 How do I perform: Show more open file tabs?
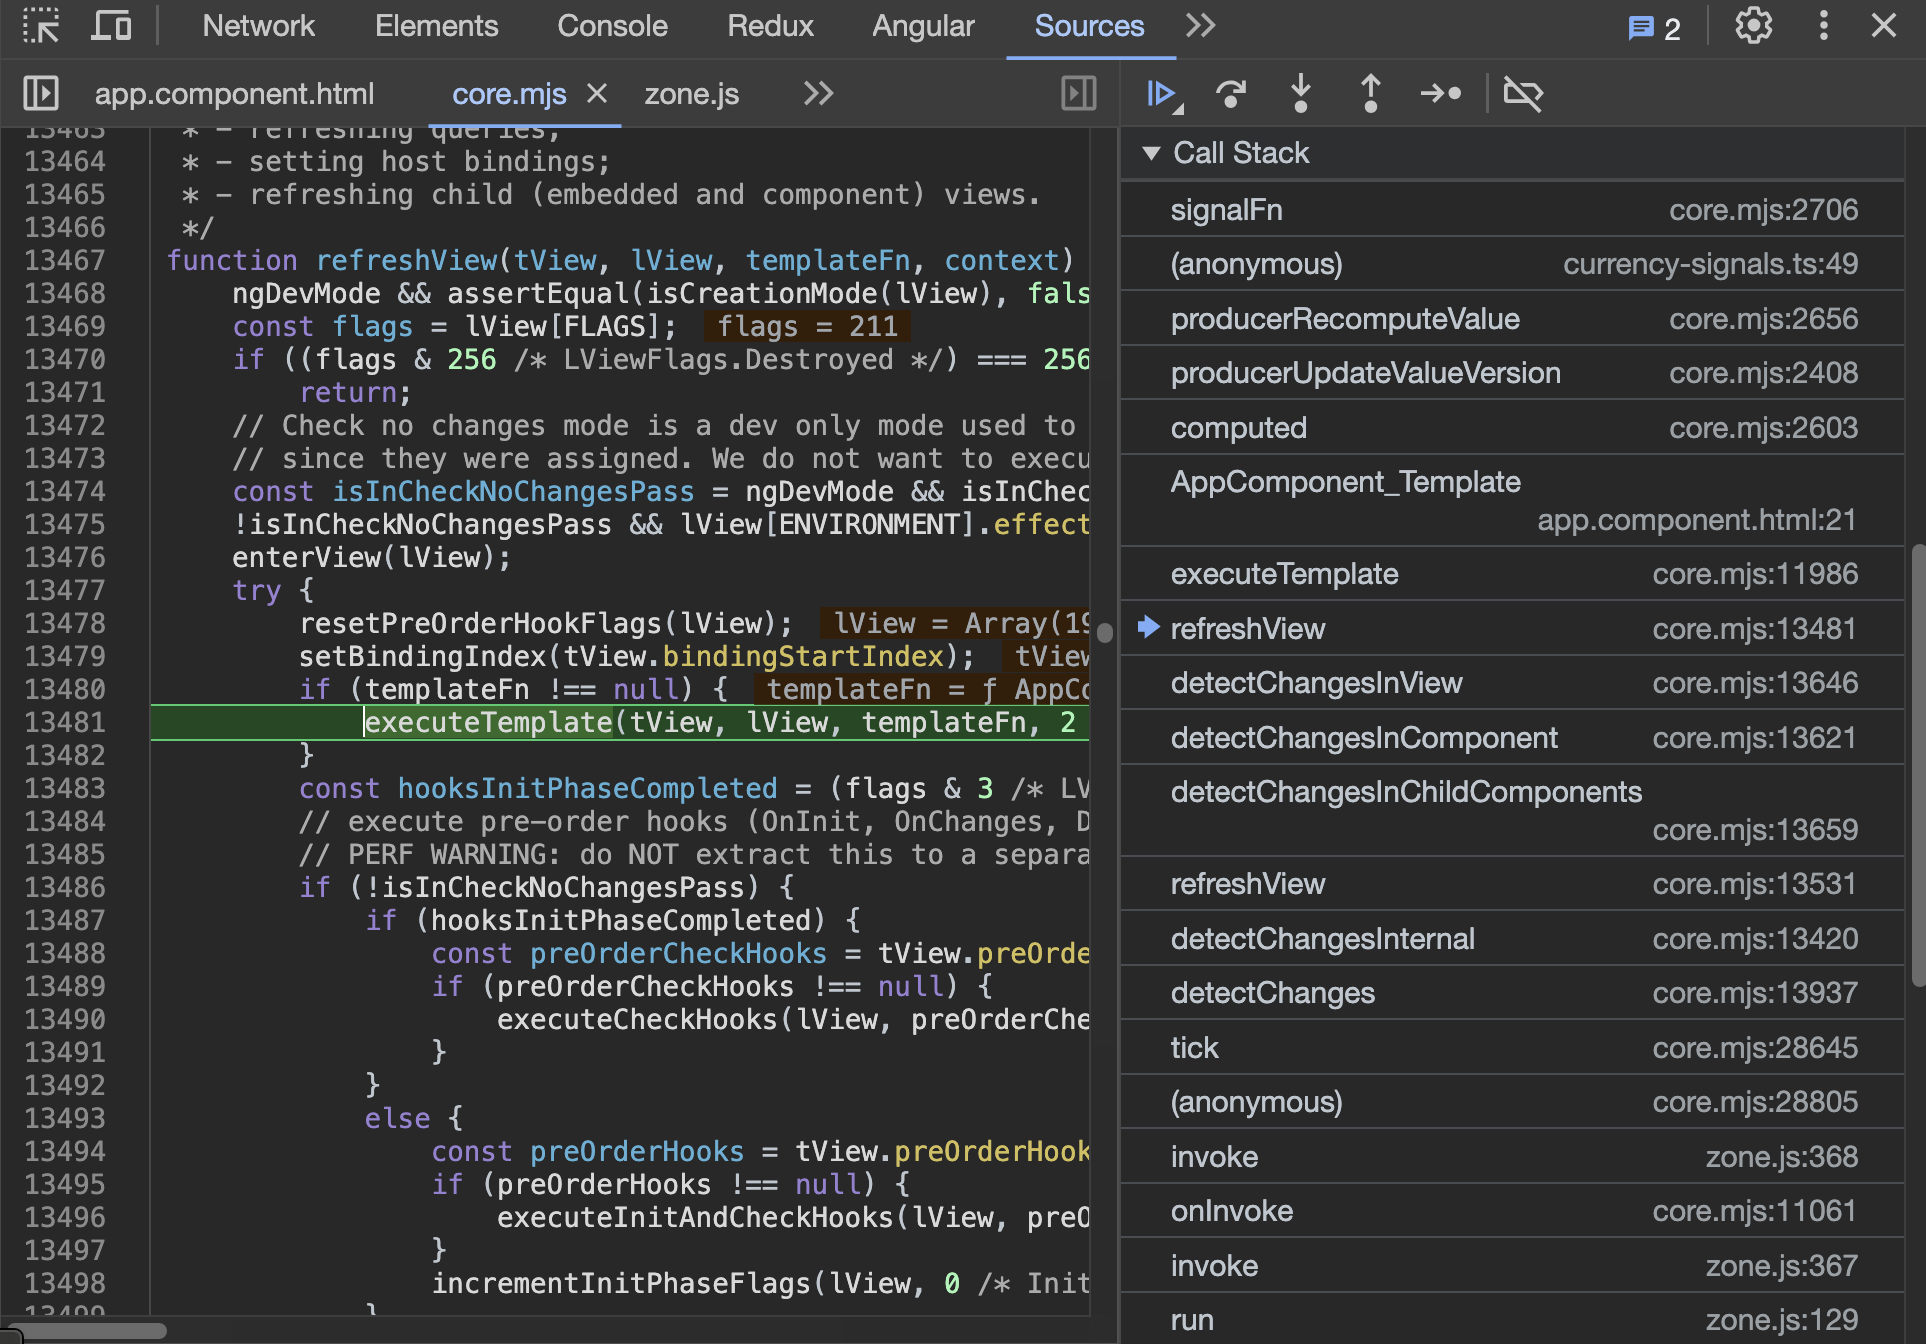pyautogui.click(x=818, y=94)
